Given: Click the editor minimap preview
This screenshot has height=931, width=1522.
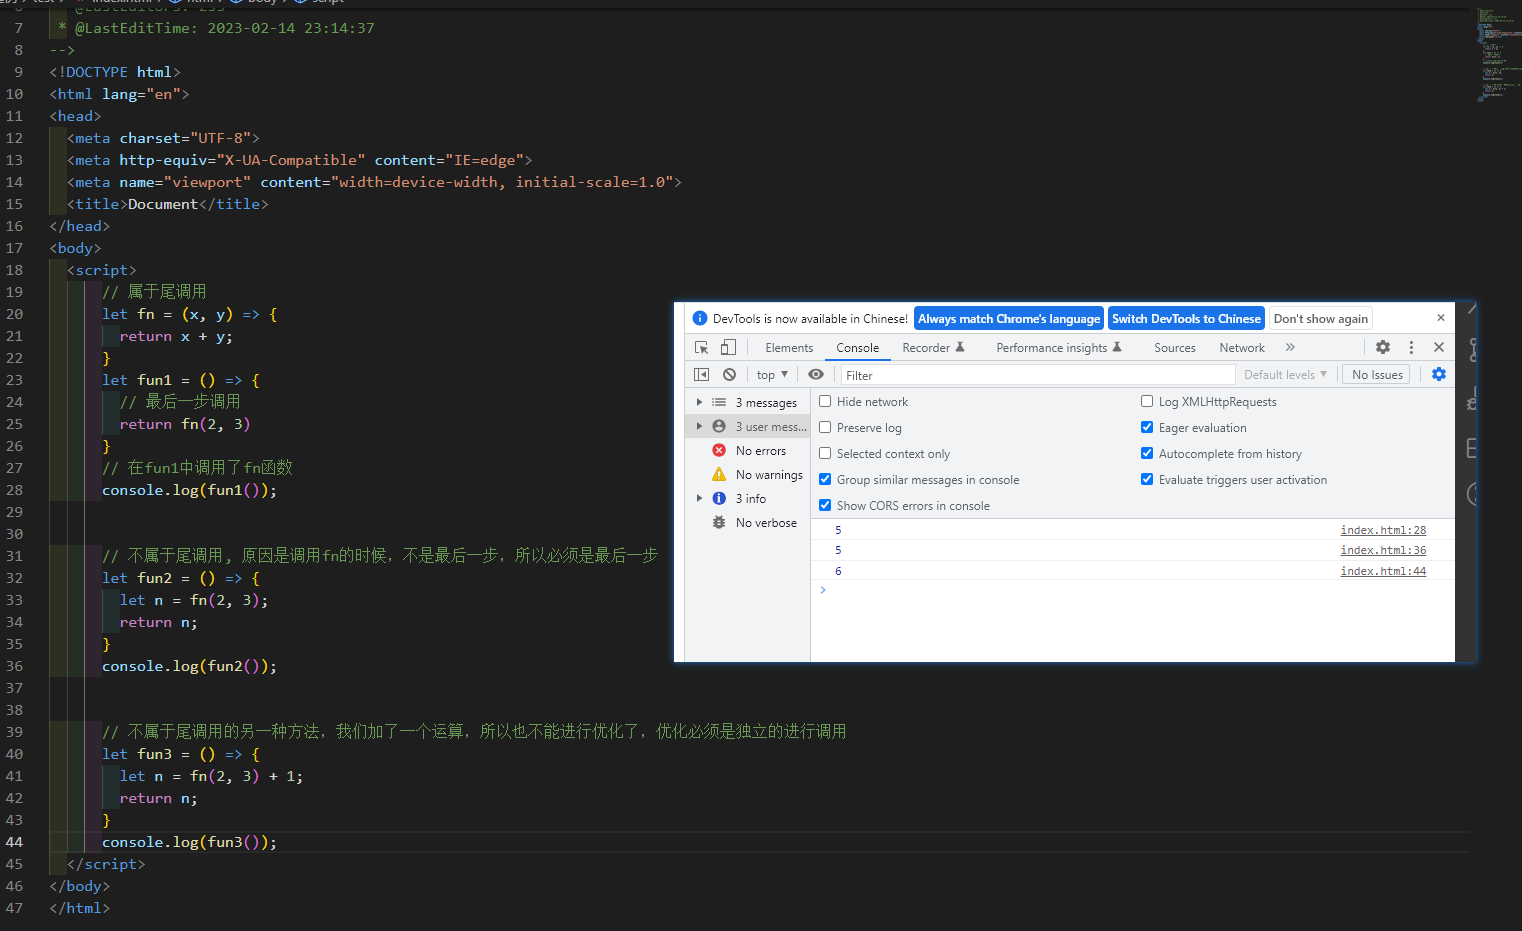Looking at the screenshot, I should [1497, 55].
